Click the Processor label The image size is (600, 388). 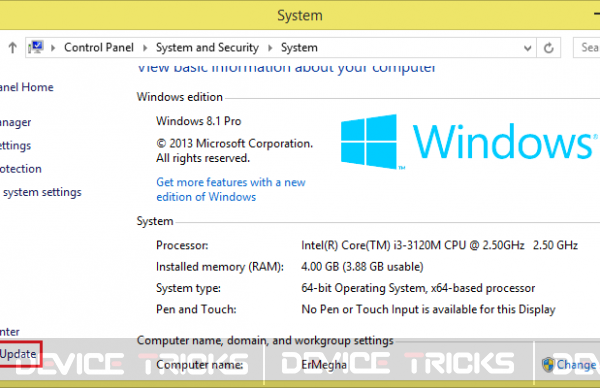click(182, 245)
